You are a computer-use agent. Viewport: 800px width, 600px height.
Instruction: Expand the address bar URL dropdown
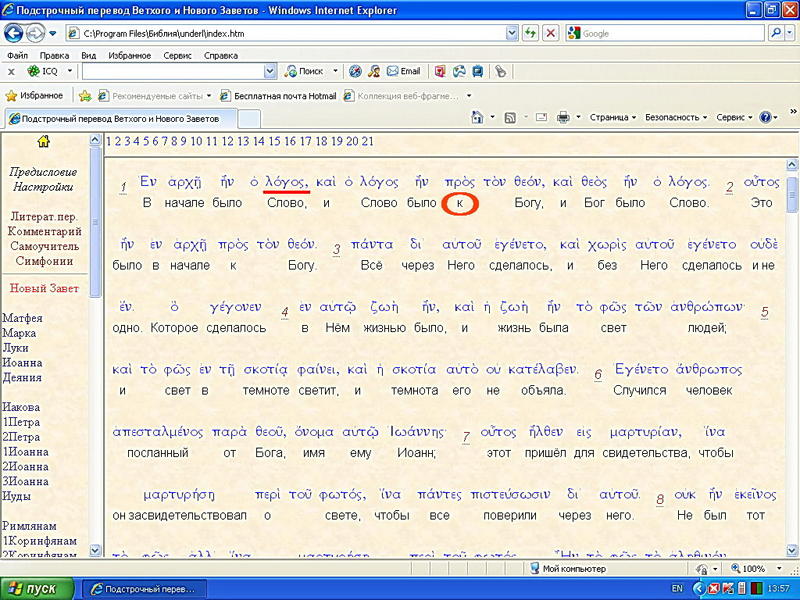click(510, 33)
